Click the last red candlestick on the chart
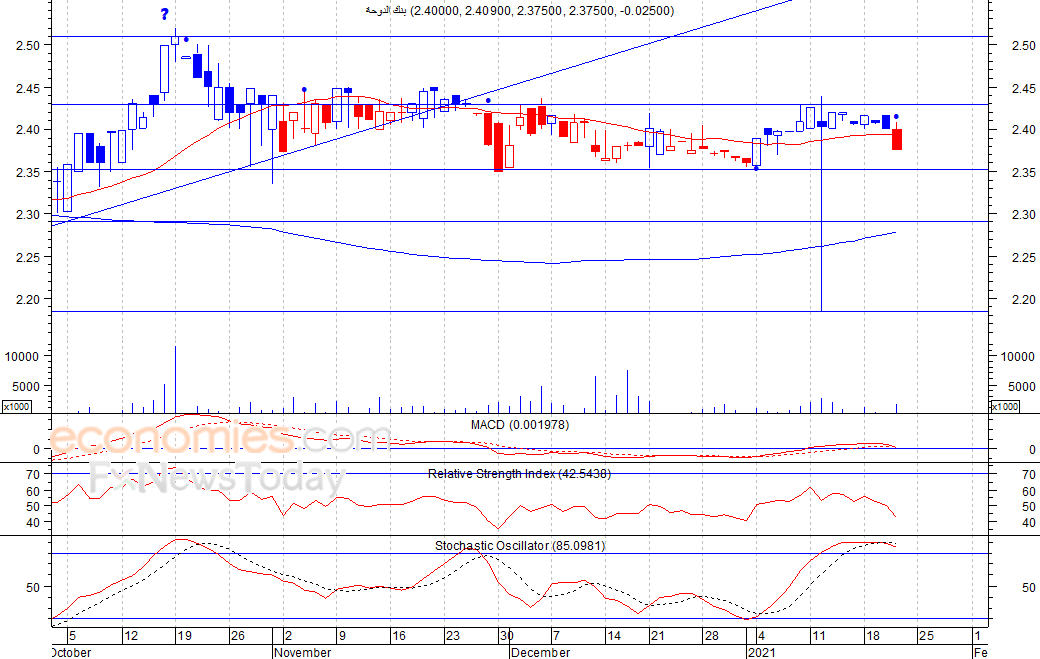Viewport: 1040px width, 659px height. pos(897,139)
